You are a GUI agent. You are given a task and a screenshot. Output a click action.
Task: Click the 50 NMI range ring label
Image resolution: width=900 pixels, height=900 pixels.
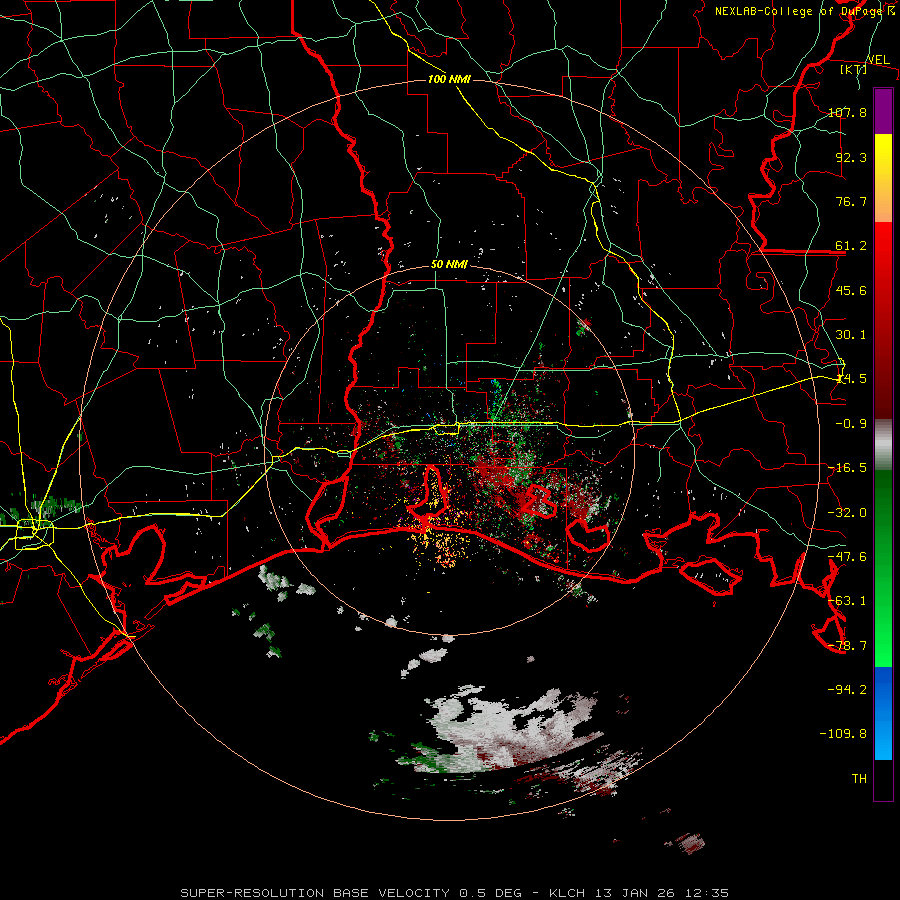pyautogui.click(x=449, y=265)
